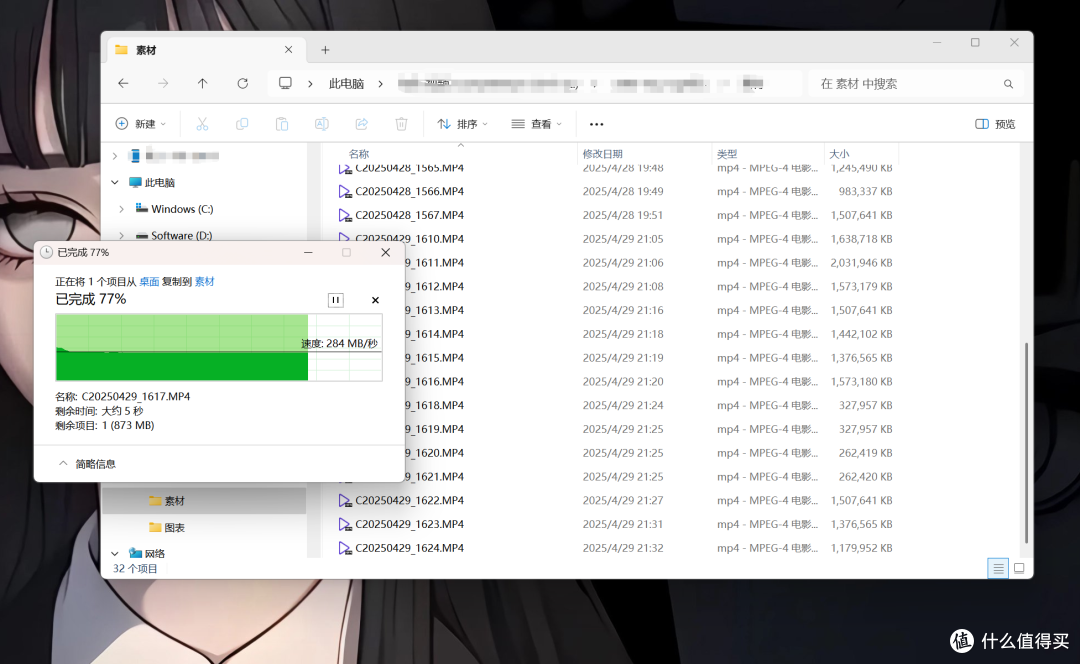The height and width of the screenshot is (664, 1080).
Task: Expand the Windows (C:) drive node
Action: pyautogui.click(x=122, y=209)
